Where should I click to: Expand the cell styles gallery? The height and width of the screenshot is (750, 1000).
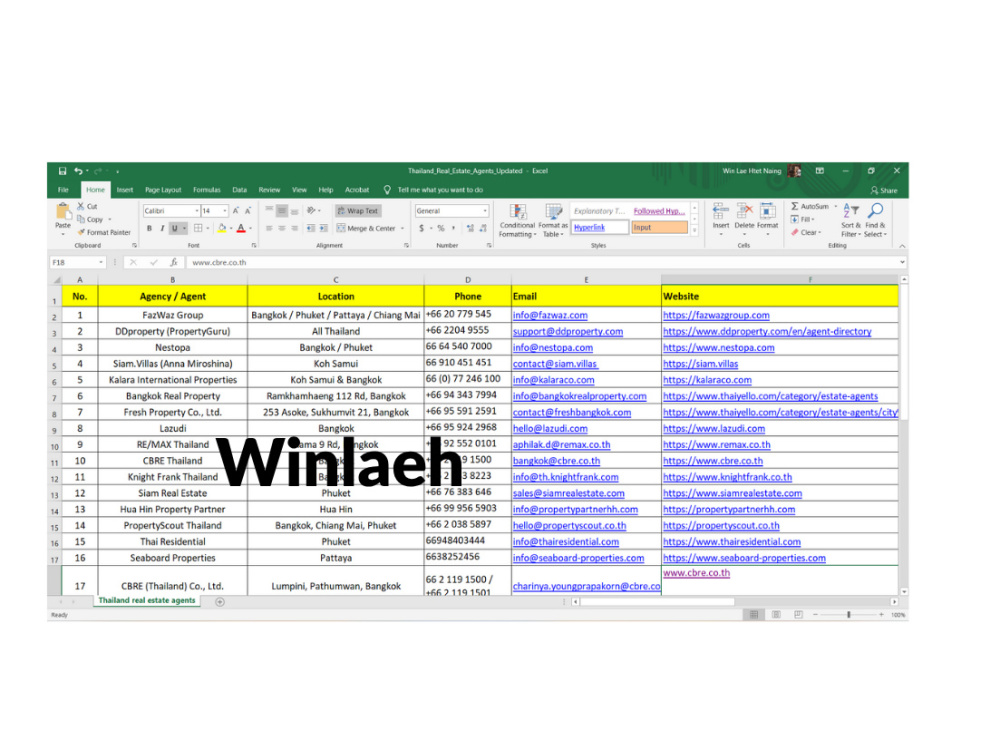(695, 231)
